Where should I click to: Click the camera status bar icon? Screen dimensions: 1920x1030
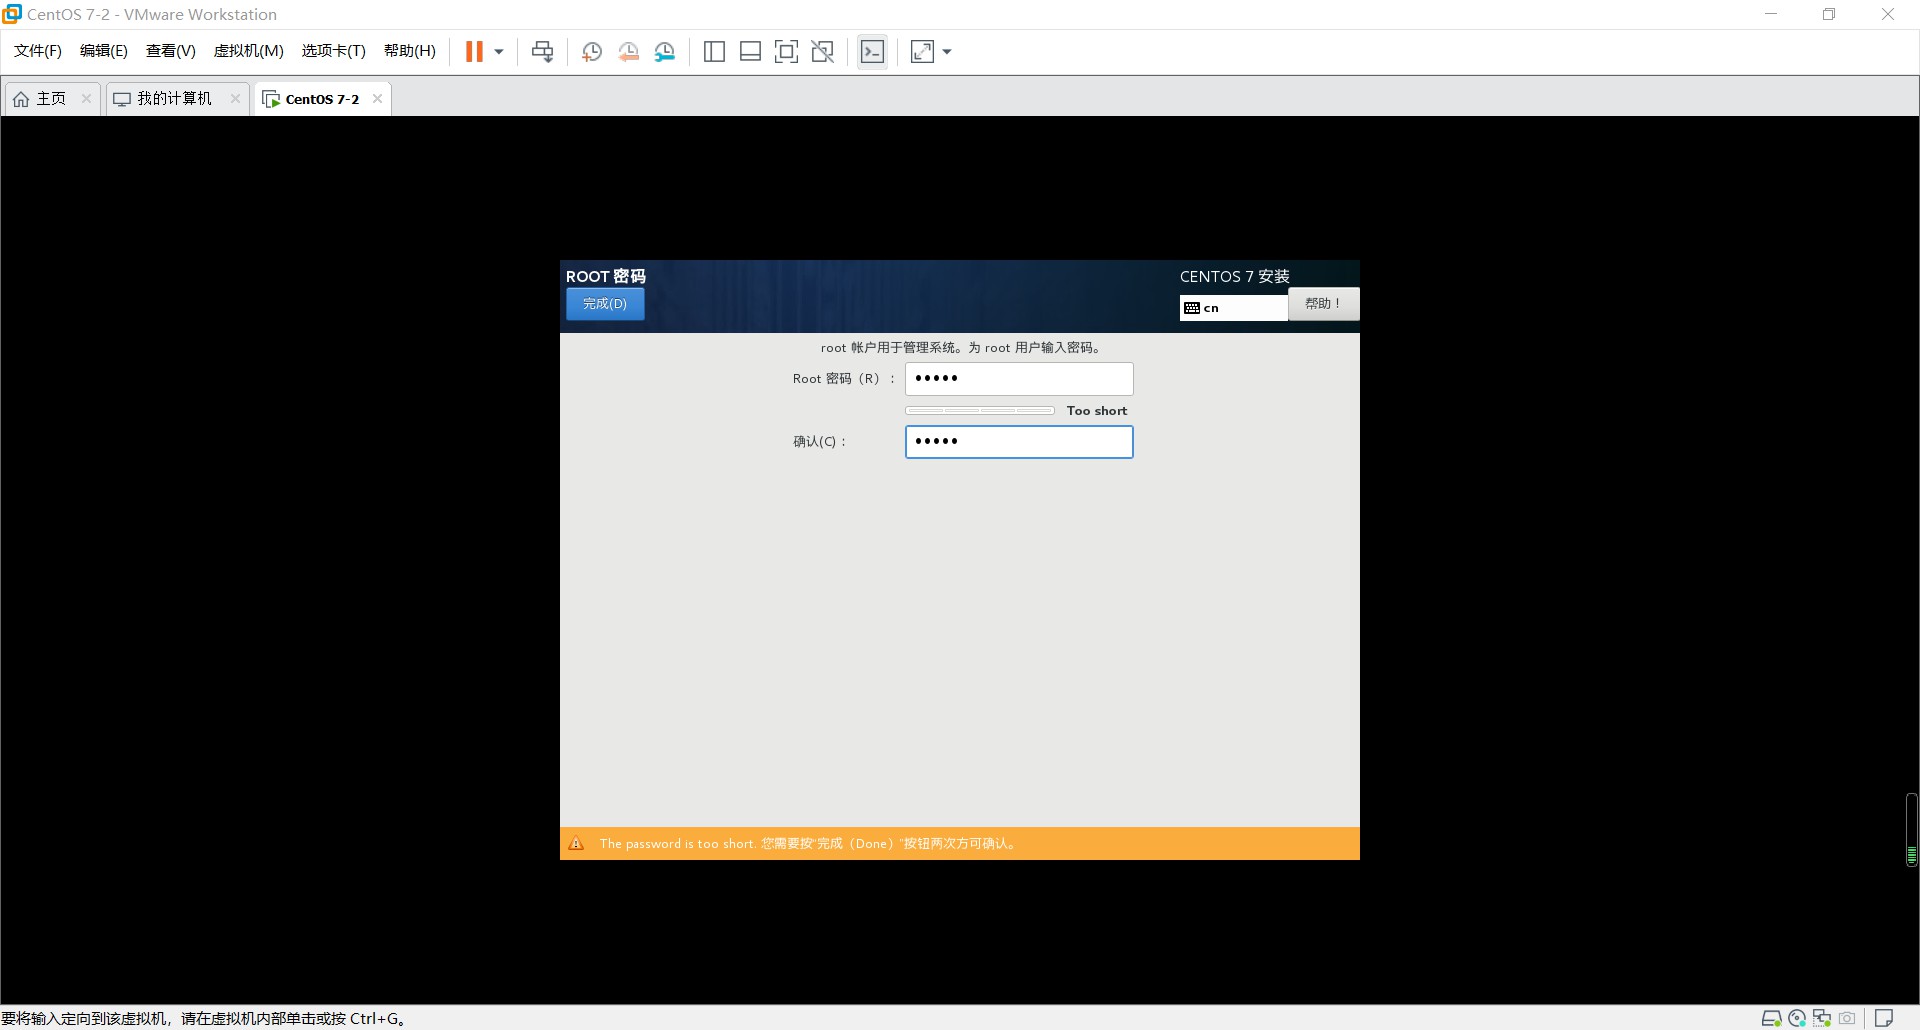(1847, 1019)
